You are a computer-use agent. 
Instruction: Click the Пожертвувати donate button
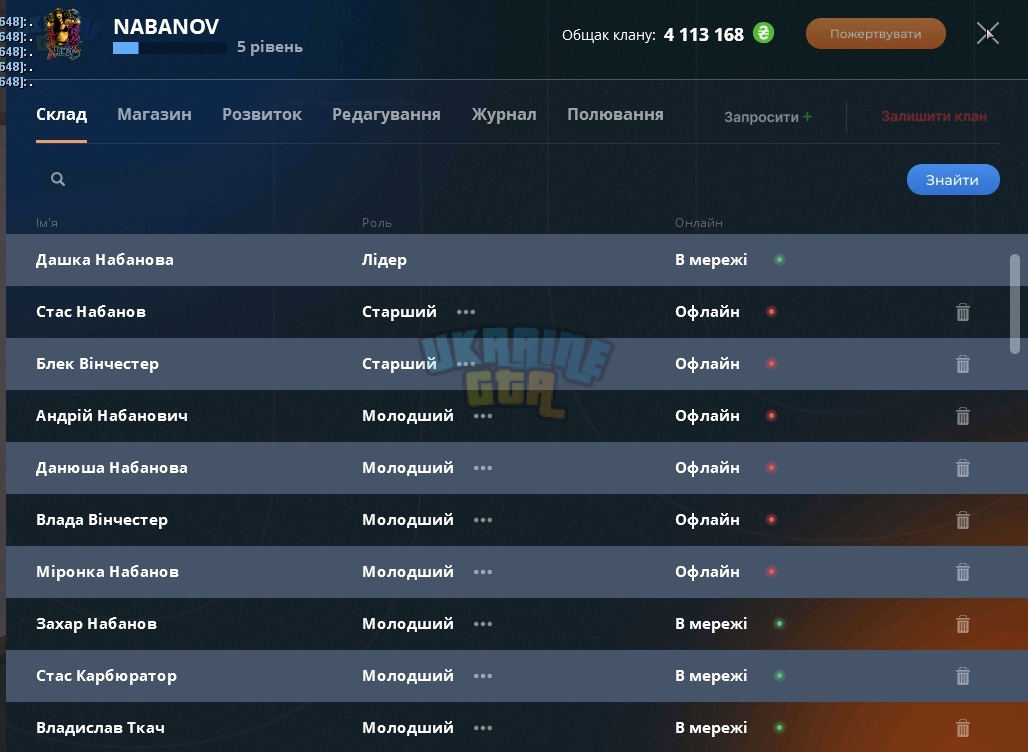875,33
